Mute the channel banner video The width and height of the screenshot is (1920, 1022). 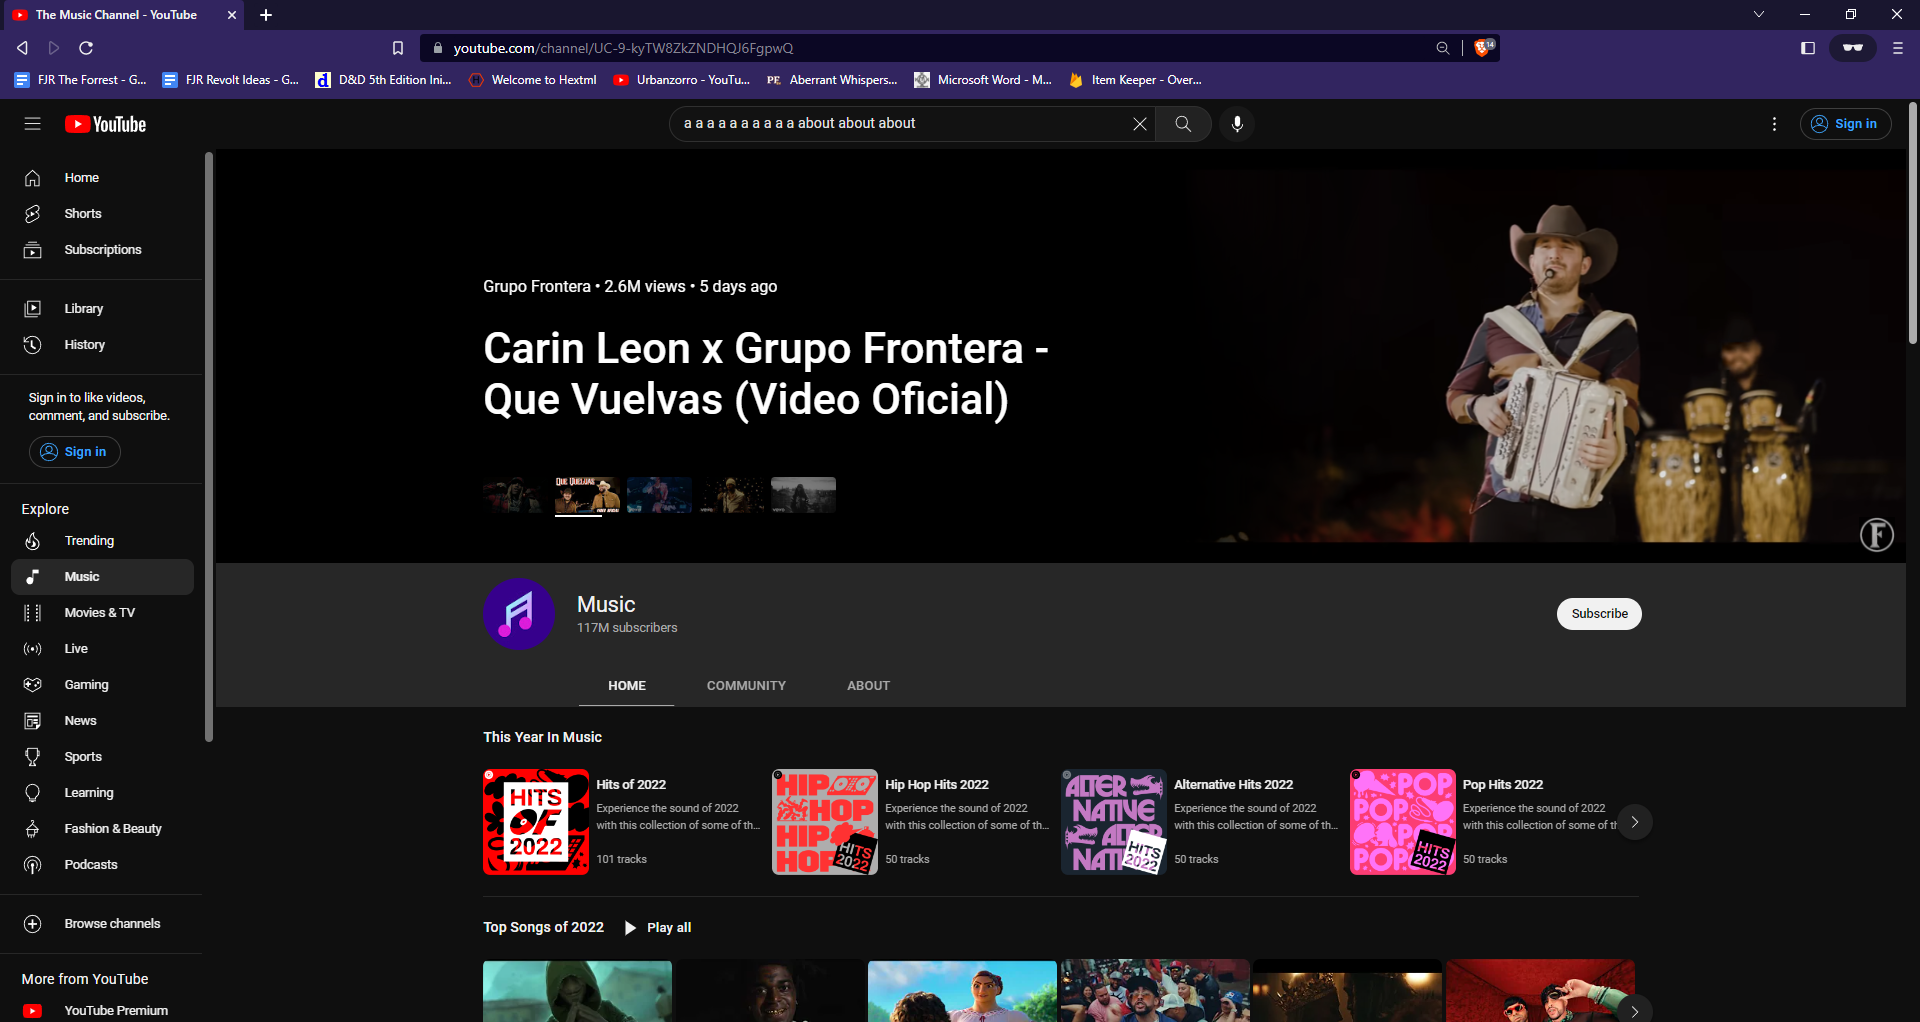coord(1877,535)
